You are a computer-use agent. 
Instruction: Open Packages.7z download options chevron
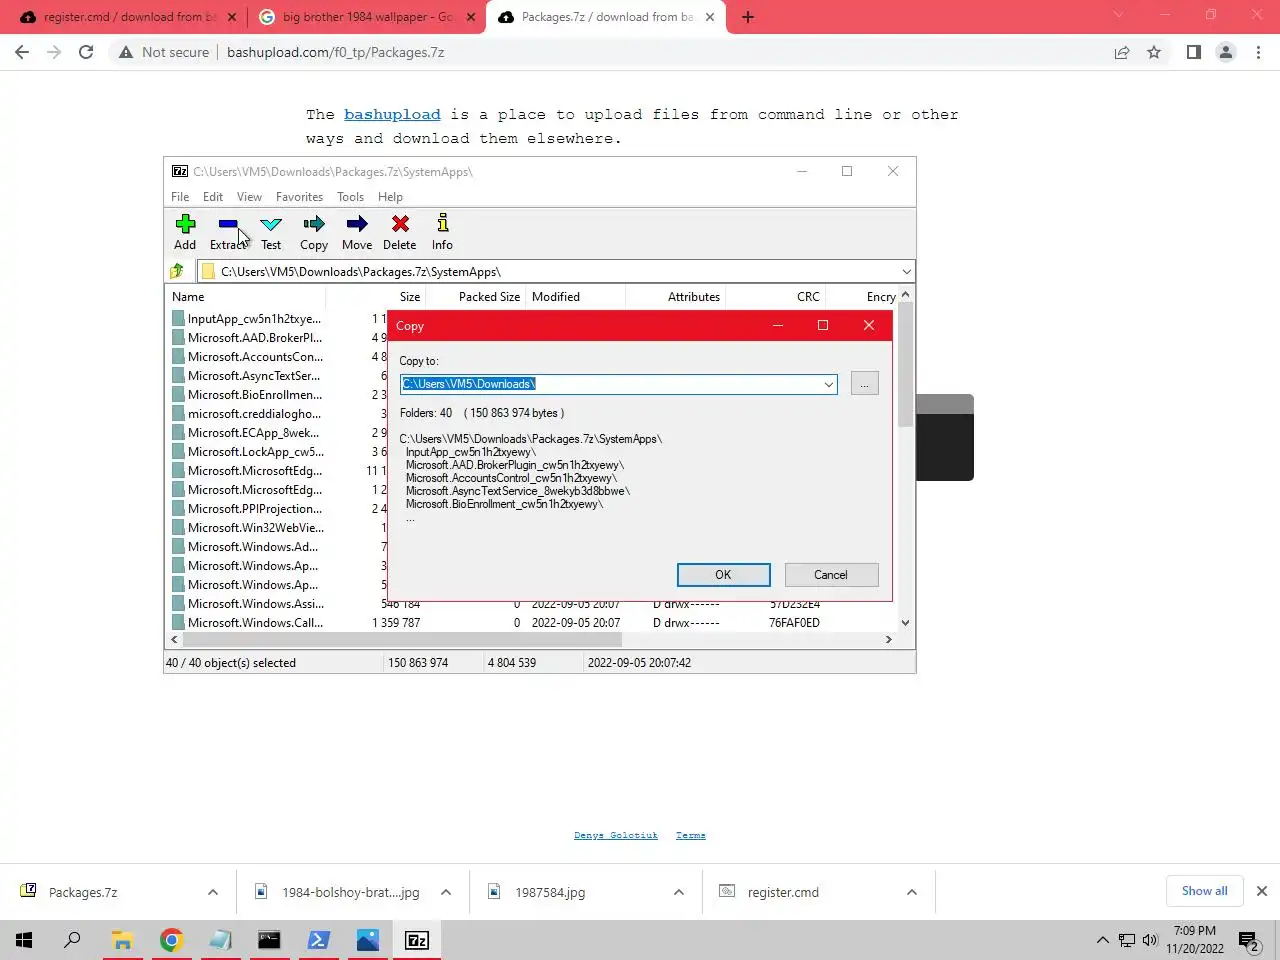213,892
